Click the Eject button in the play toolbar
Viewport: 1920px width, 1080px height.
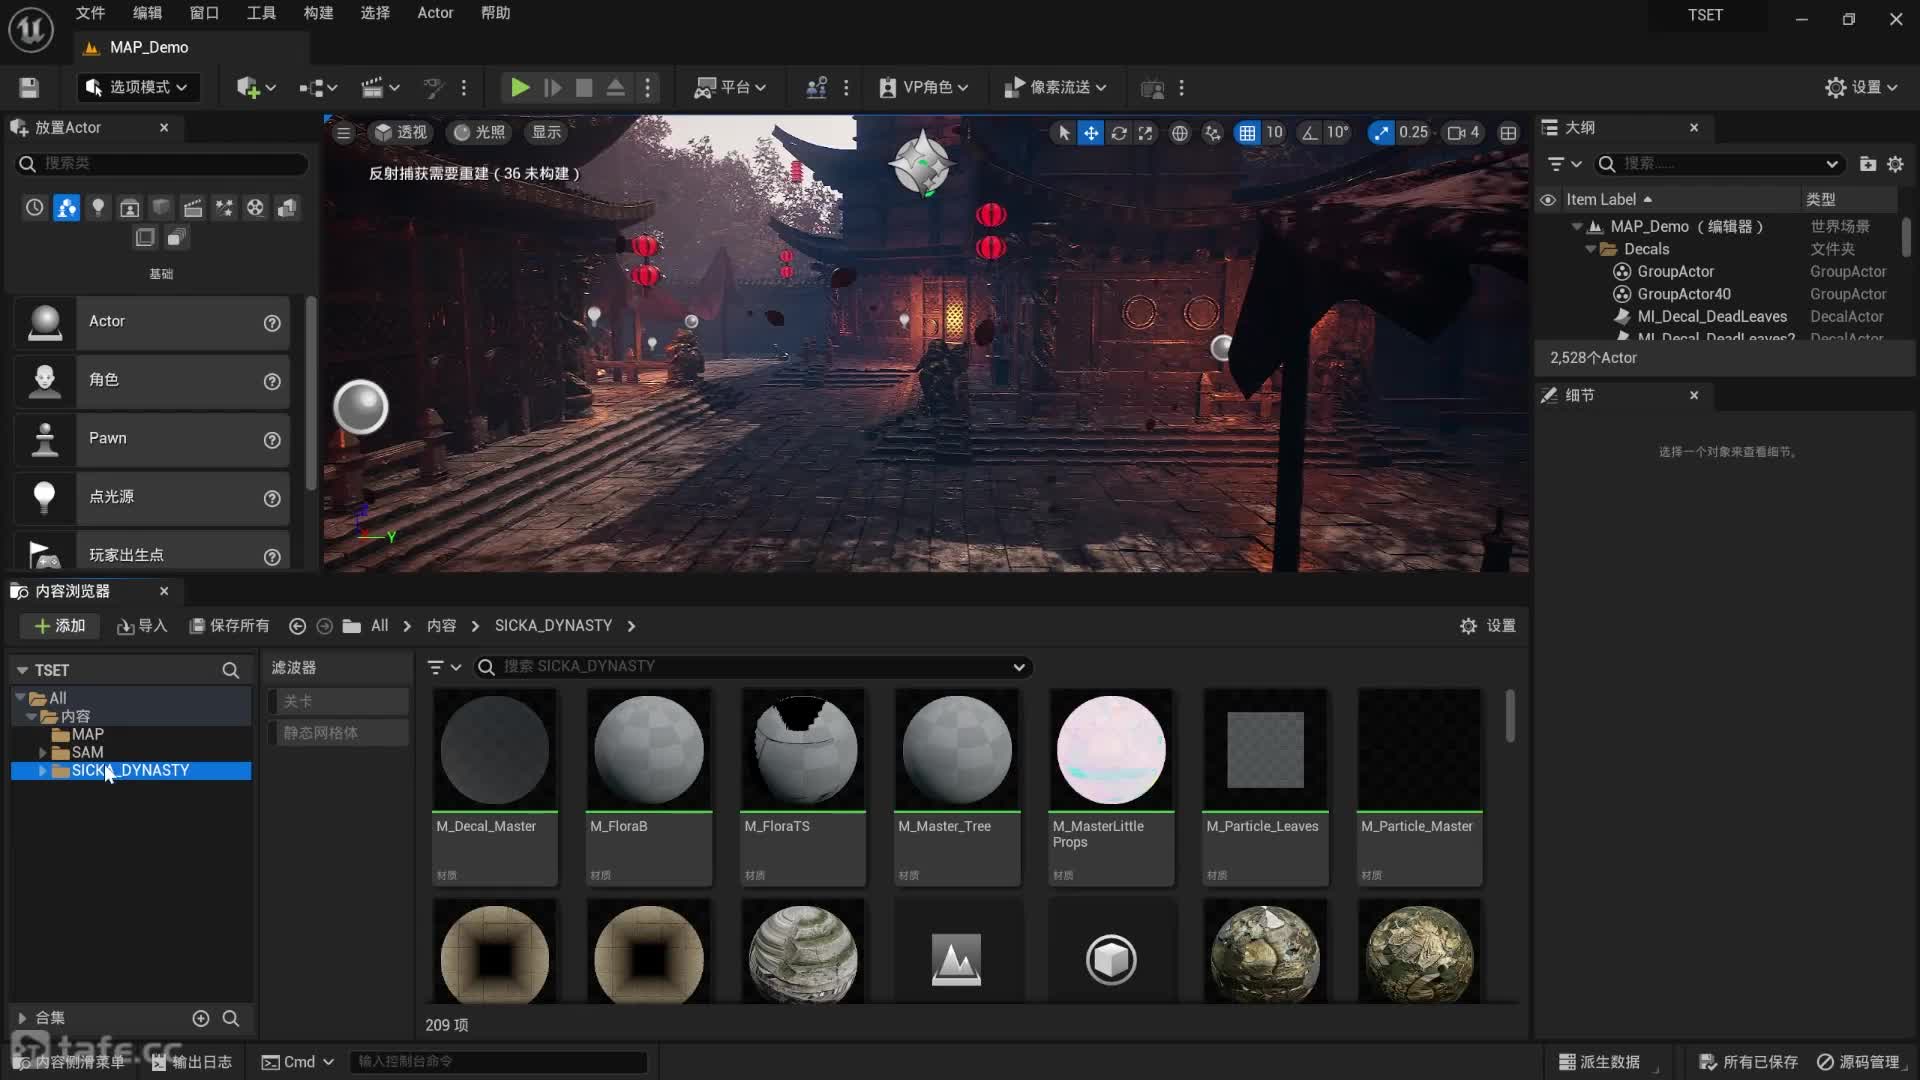616,88
